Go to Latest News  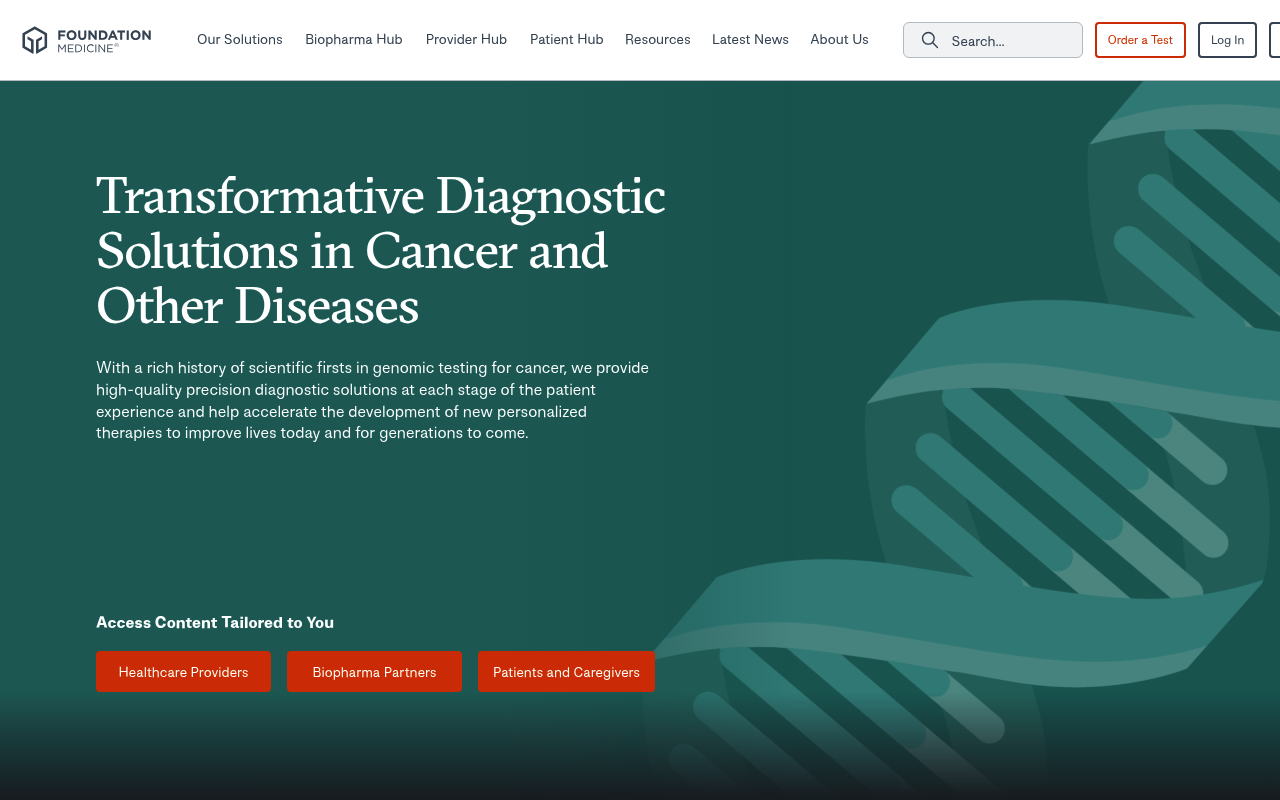tap(750, 40)
